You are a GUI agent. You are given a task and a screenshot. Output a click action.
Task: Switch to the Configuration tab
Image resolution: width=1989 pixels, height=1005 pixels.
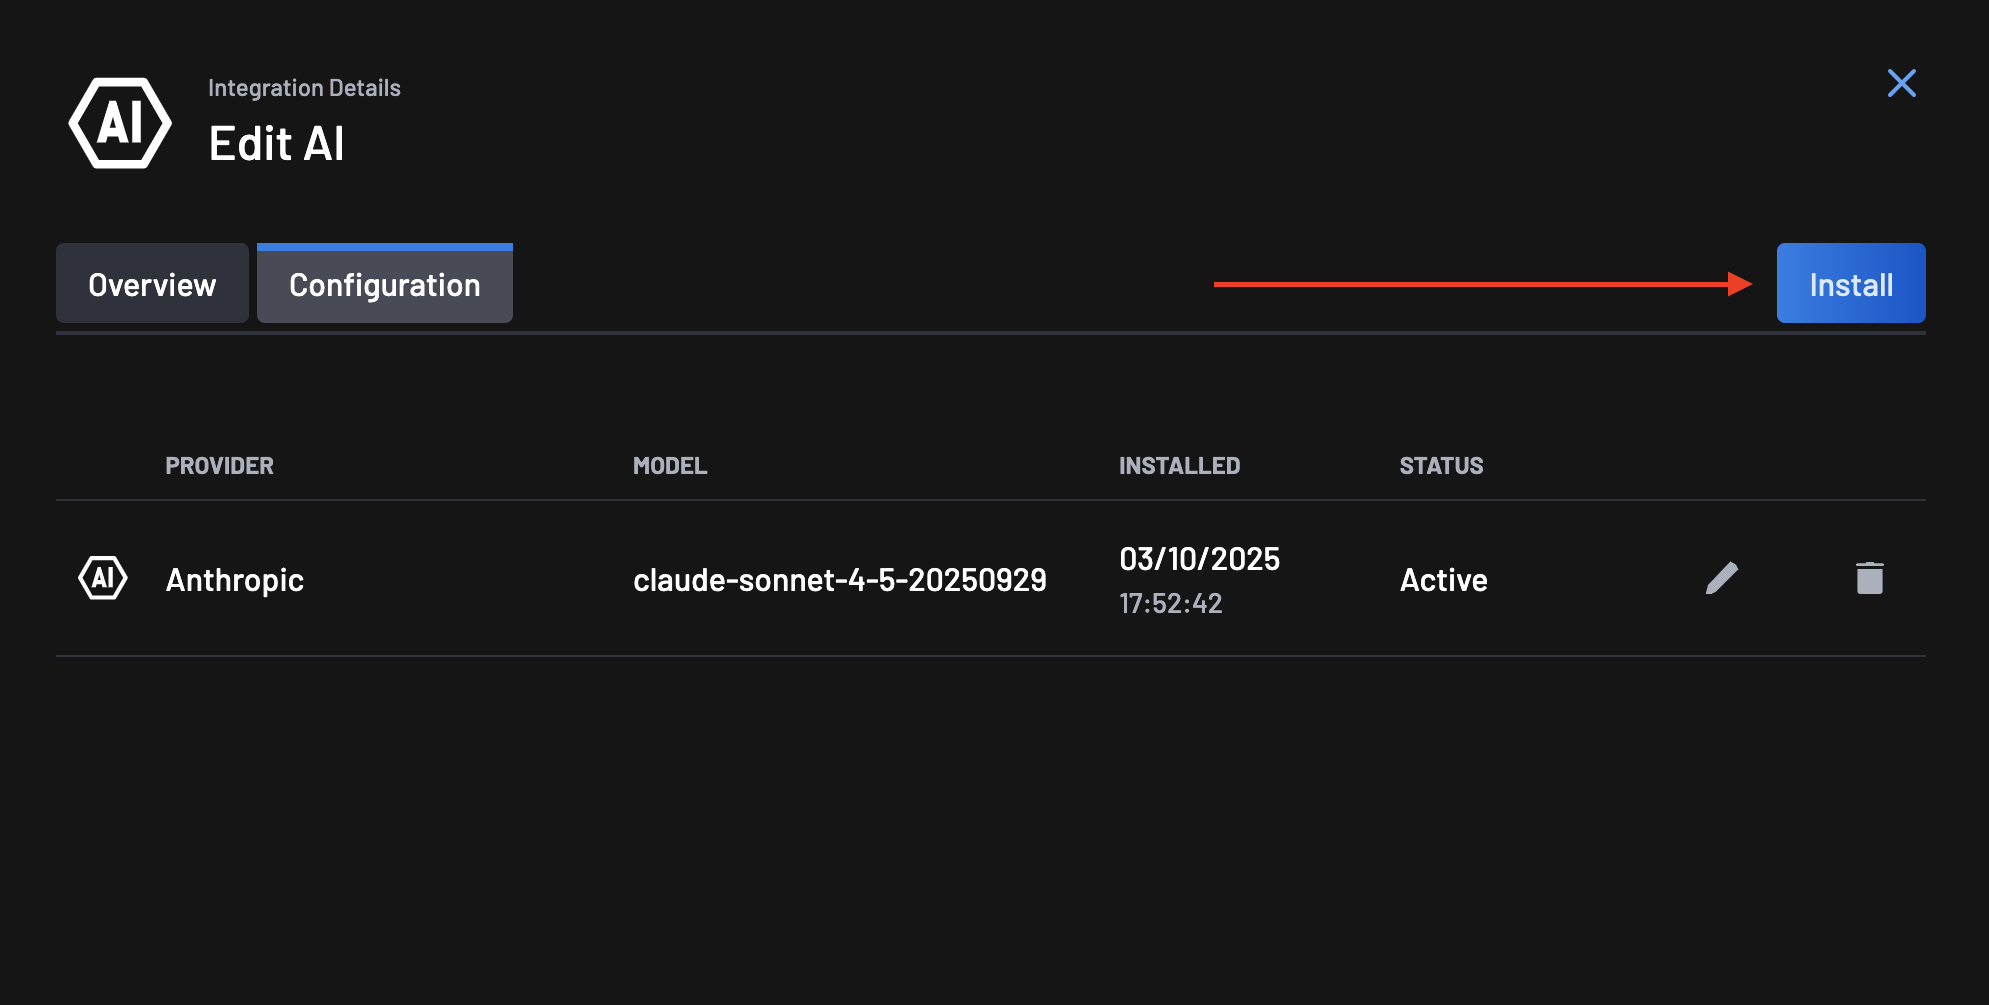coord(384,284)
